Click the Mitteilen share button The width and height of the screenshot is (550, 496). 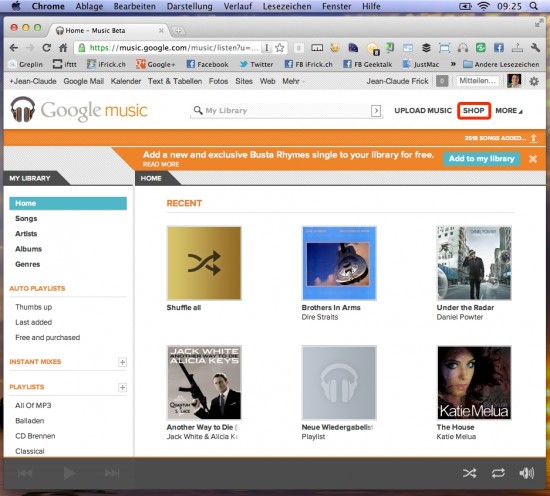pyautogui.click(x=477, y=81)
